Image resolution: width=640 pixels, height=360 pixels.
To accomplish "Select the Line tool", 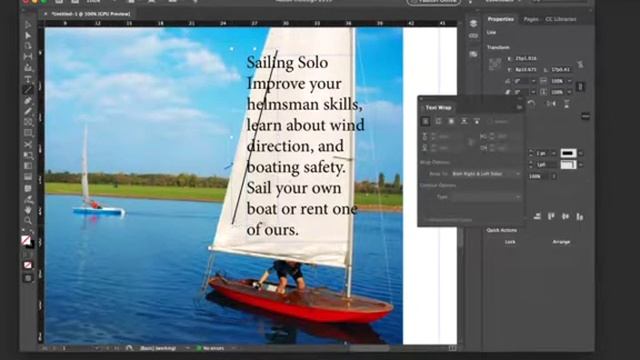I will click(28, 89).
